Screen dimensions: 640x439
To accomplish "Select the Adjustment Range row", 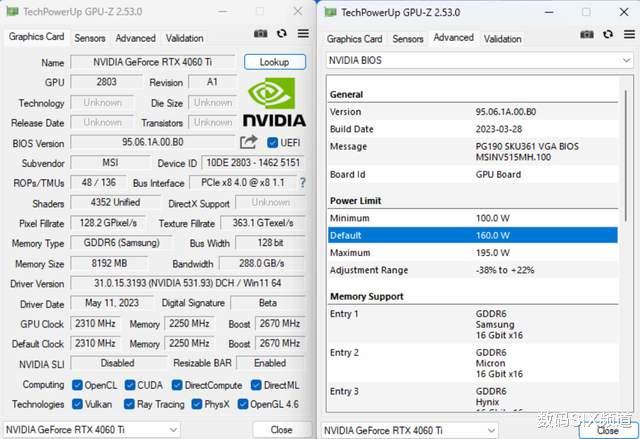I will pyautogui.click(x=473, y=270).
